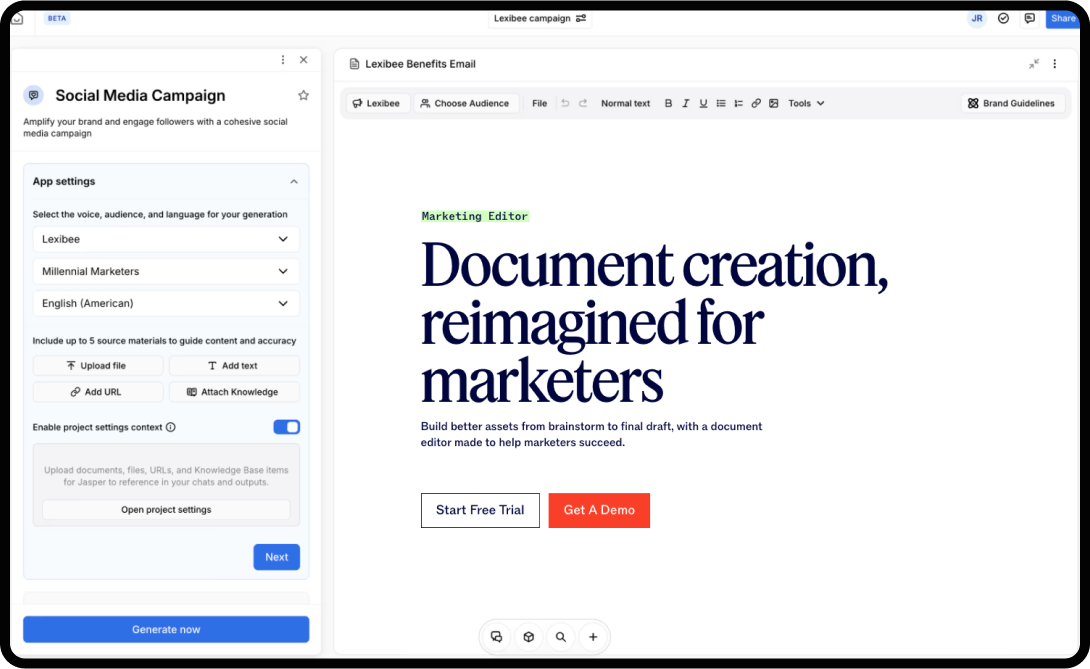Click the Social Media Campaign app icon

click(x=33, y=95)
